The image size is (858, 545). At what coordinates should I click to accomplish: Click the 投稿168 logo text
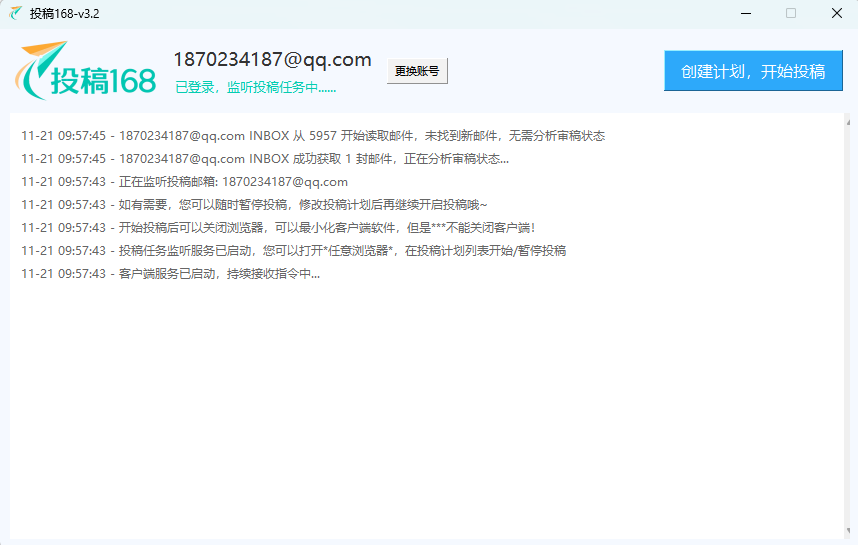tap(103, 82)
